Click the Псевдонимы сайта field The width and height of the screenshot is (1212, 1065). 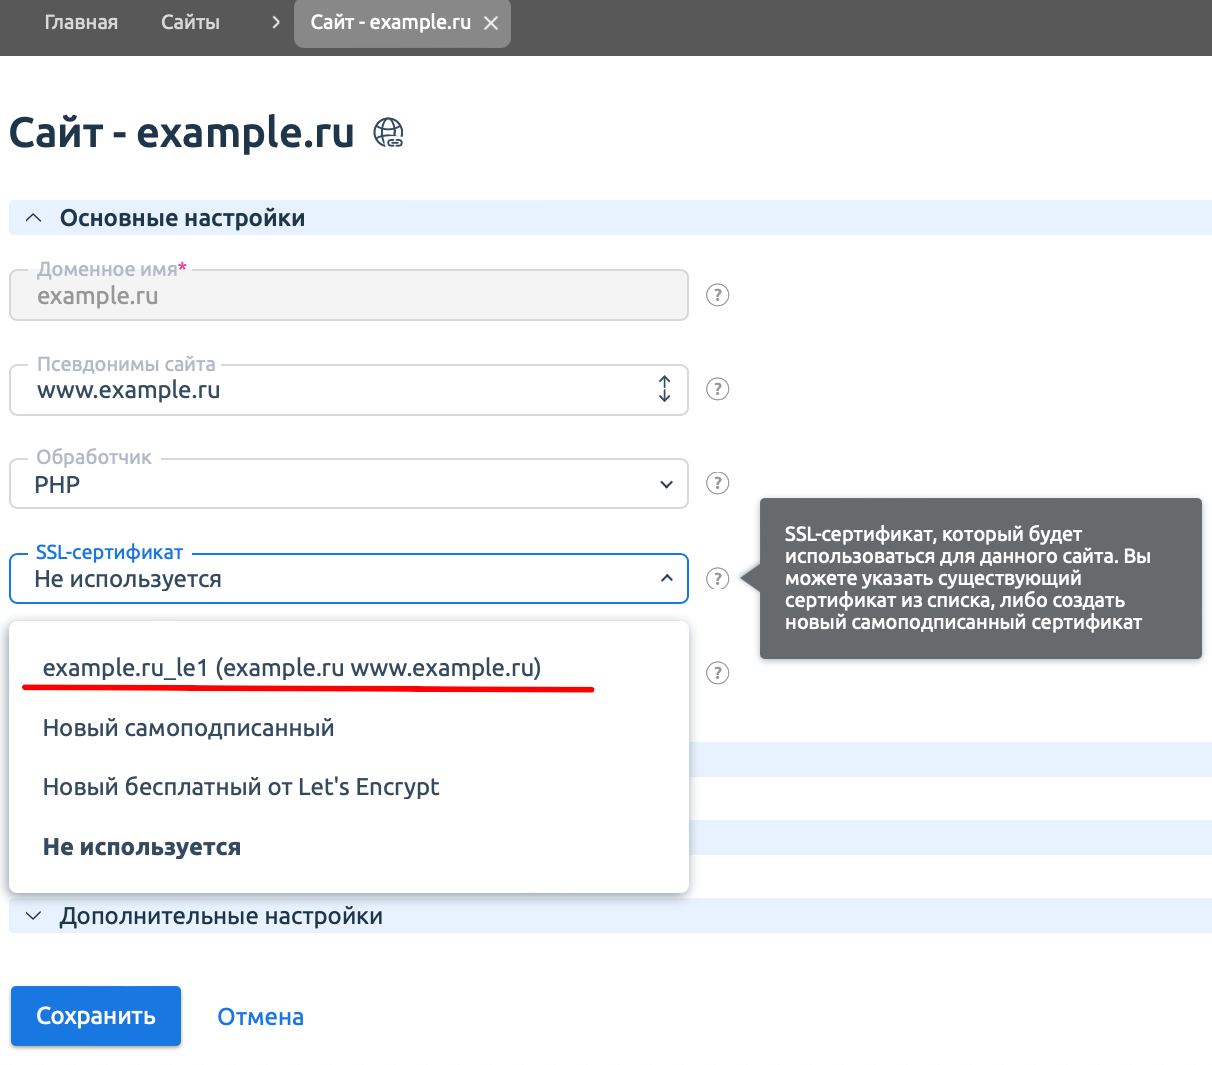click(349, 390)
